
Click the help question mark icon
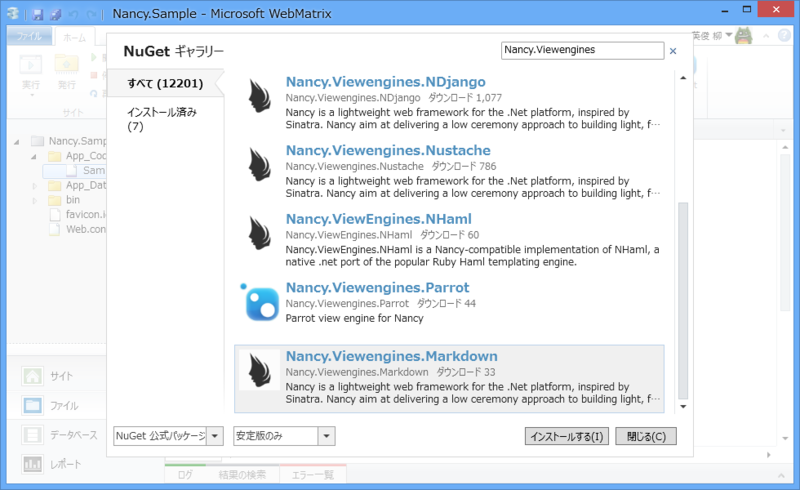tap(784, 35)
